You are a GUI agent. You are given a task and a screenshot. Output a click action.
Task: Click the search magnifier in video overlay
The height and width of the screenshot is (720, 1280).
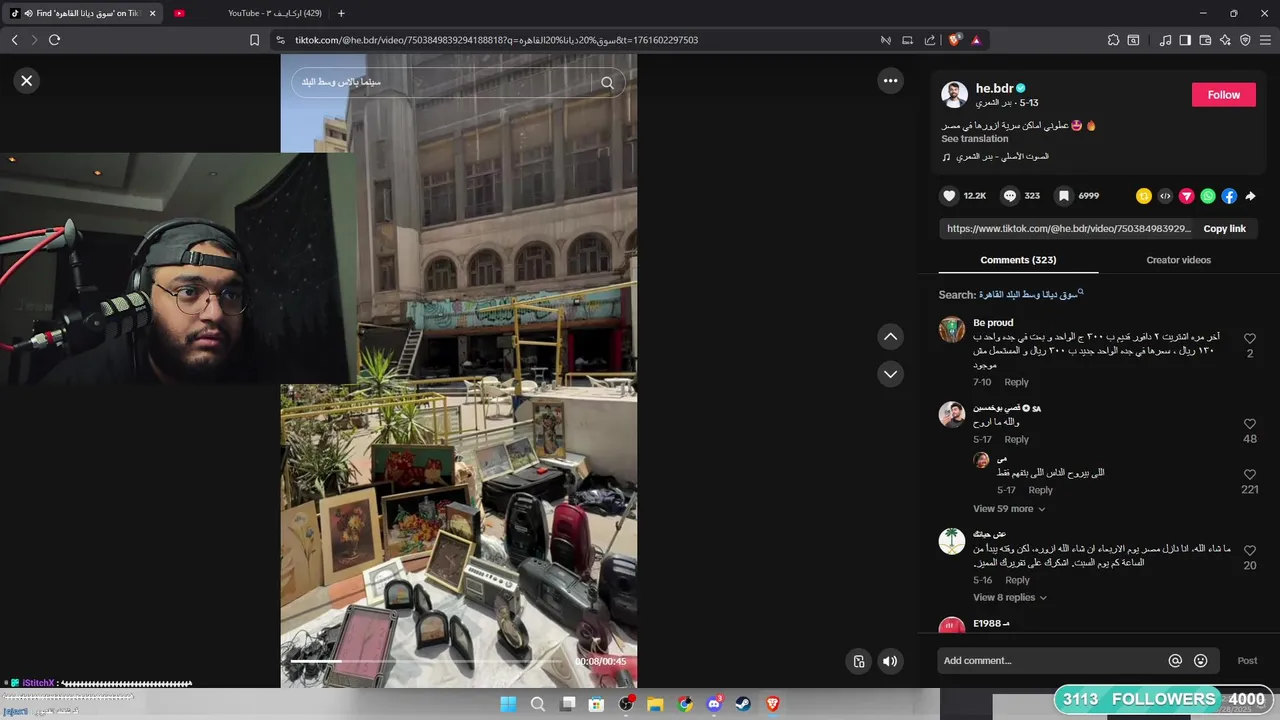coord(607,83)
